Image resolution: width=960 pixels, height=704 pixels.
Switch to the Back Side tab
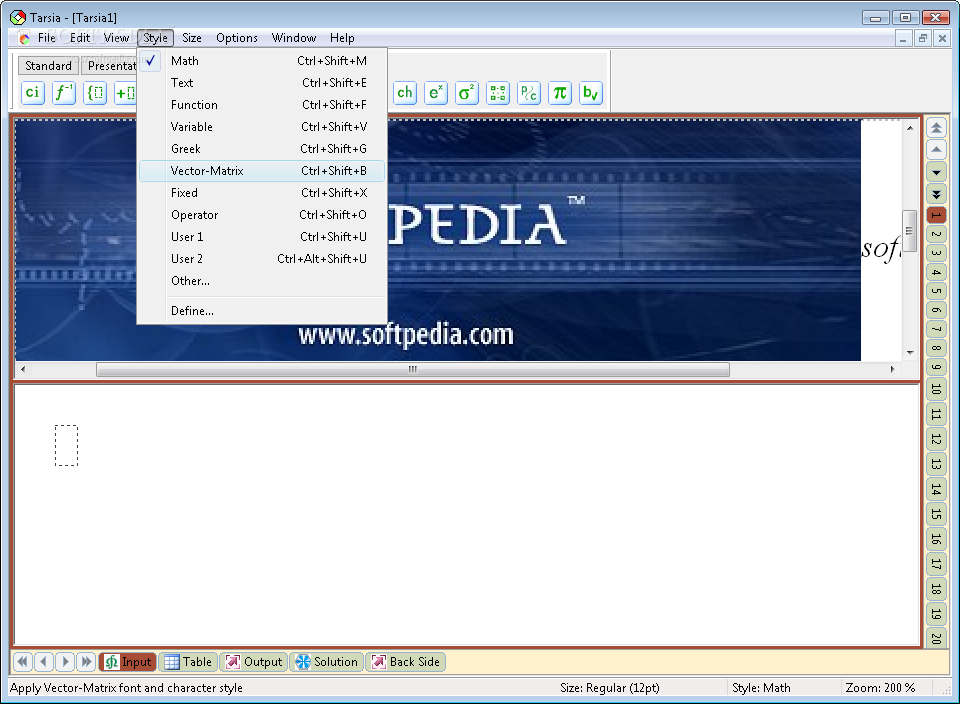405,662
